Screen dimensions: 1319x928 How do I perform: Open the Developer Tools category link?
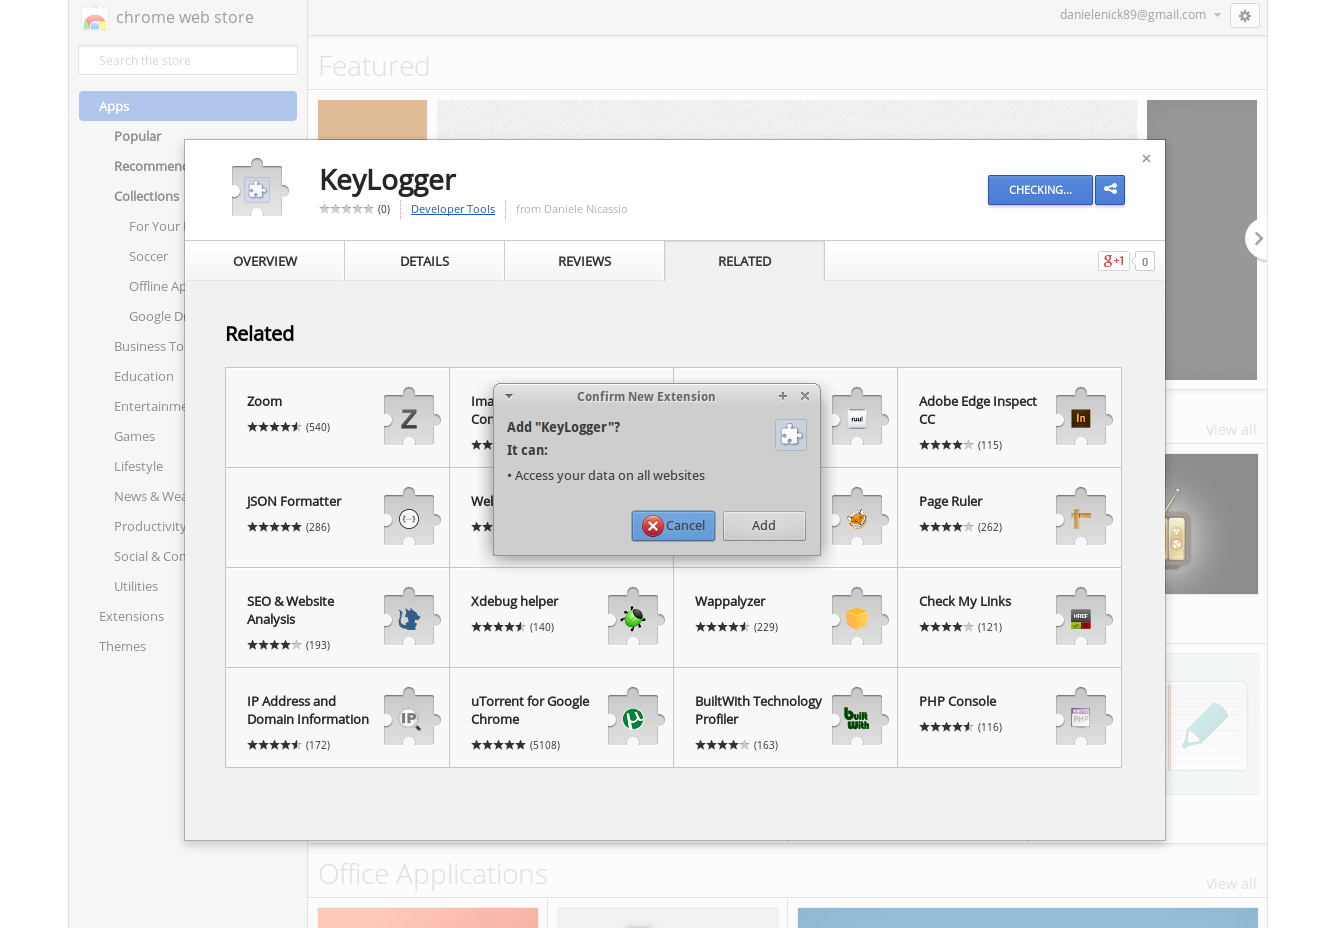tap(453, 209)
